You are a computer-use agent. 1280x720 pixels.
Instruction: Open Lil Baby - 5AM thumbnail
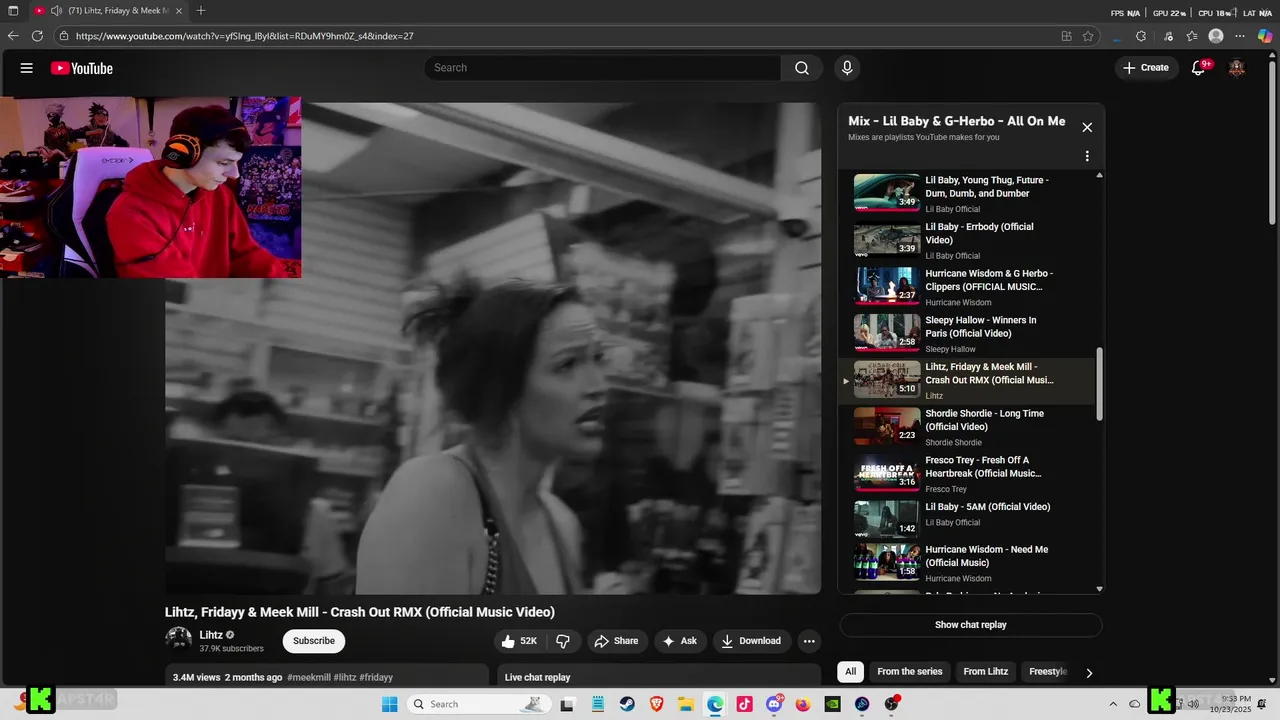[x=887, y=519]
